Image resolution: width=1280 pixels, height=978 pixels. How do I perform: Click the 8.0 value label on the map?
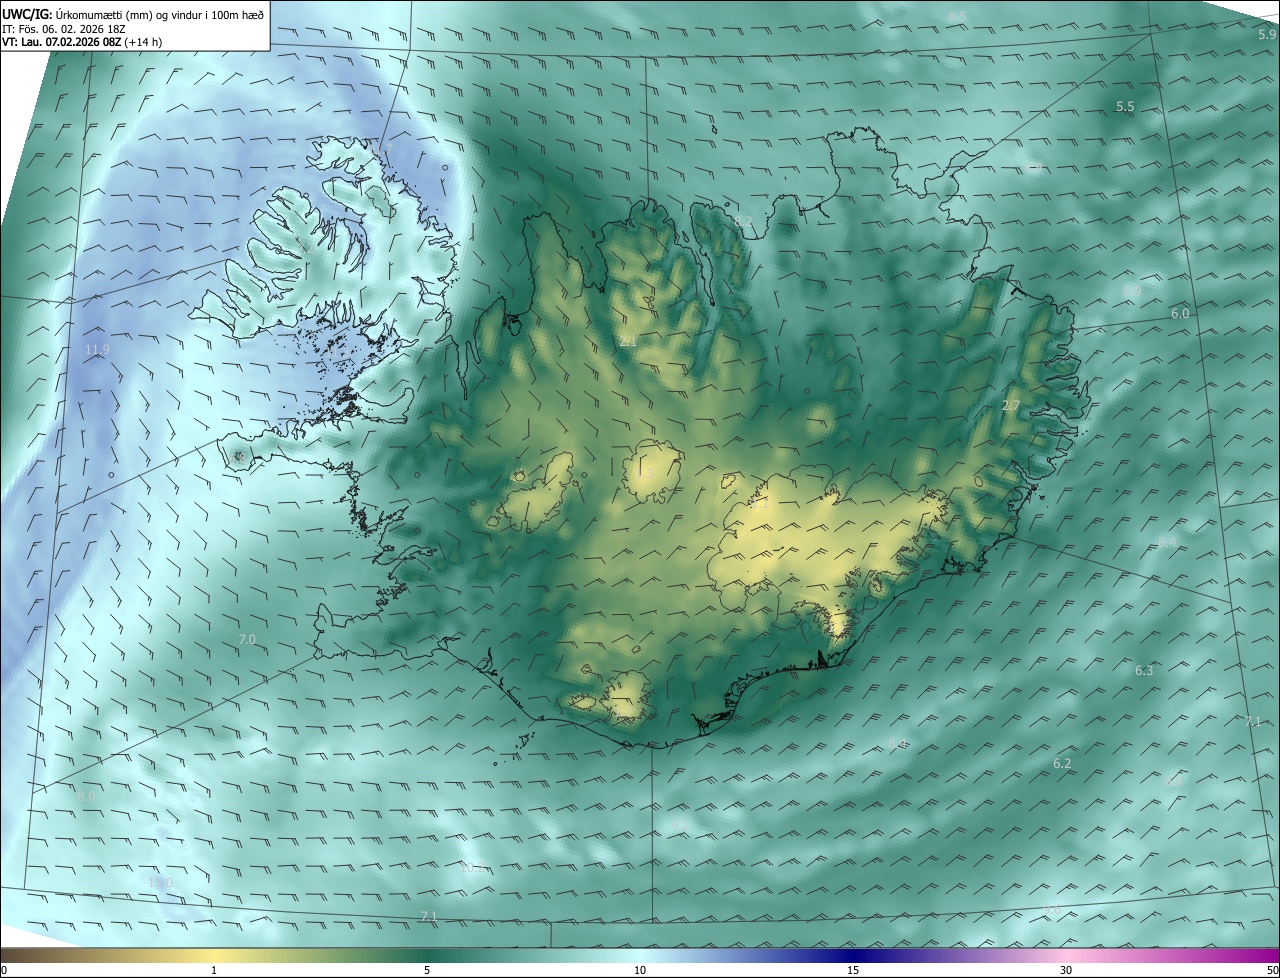click(x=86, y=797)
